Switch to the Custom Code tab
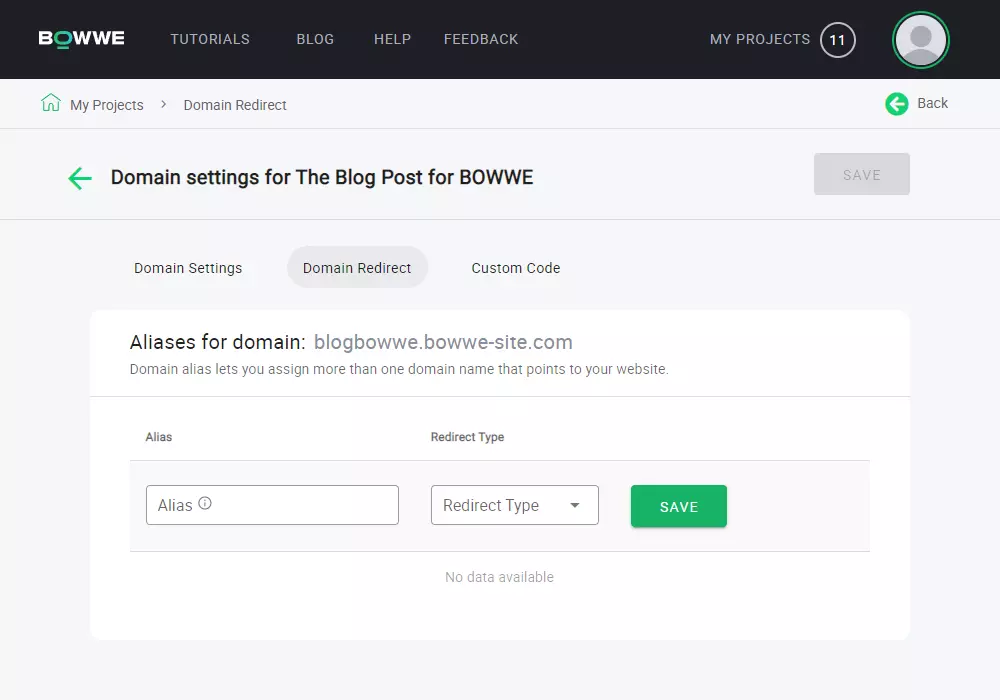This screenshot has width=1000, height=700. coord(516,268)
